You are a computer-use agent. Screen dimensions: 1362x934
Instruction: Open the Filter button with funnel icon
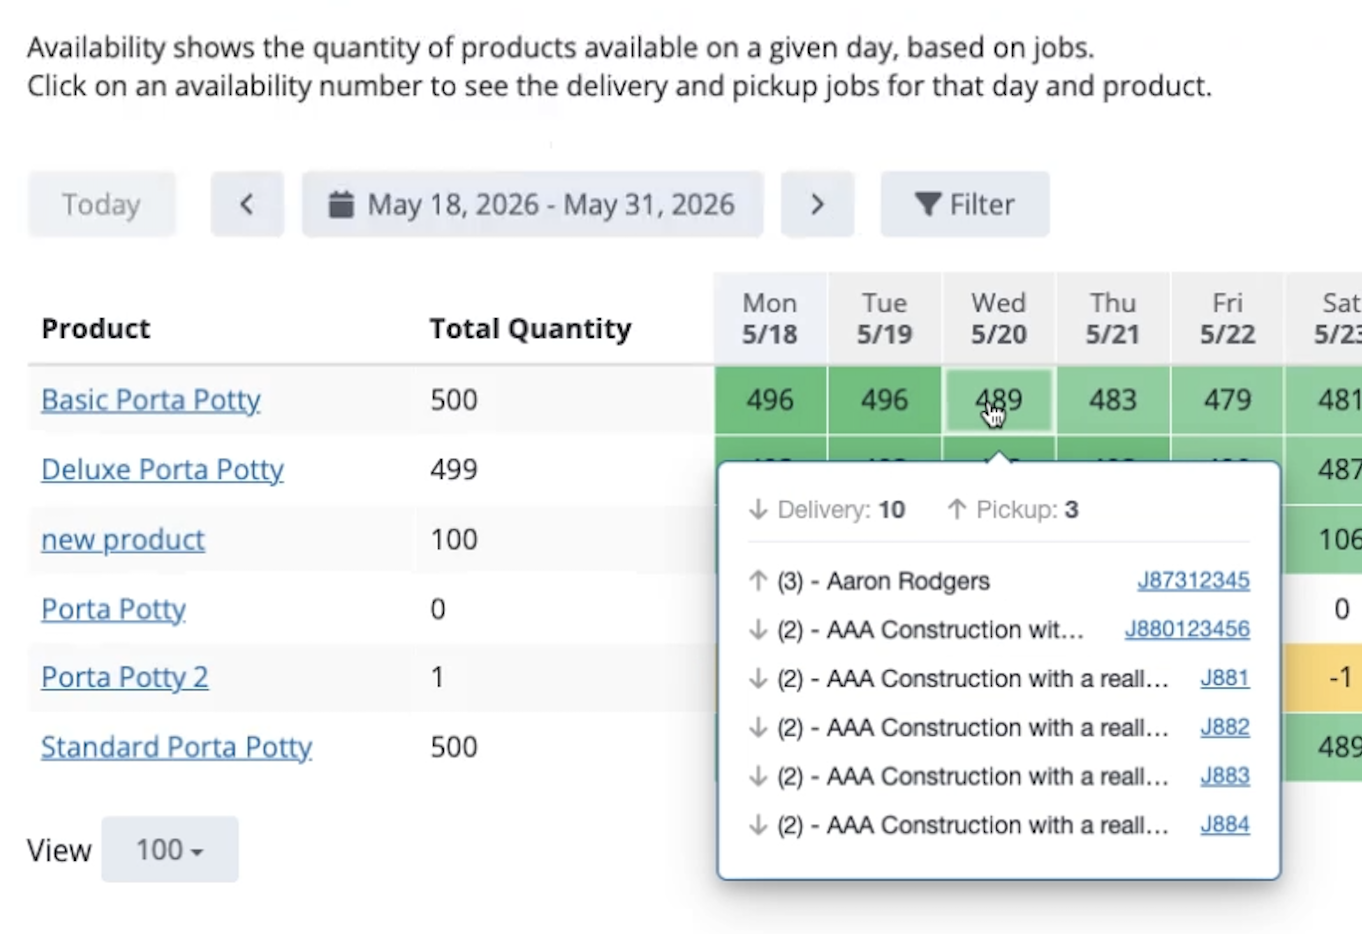pyautogui.click(x=965, y=204)
